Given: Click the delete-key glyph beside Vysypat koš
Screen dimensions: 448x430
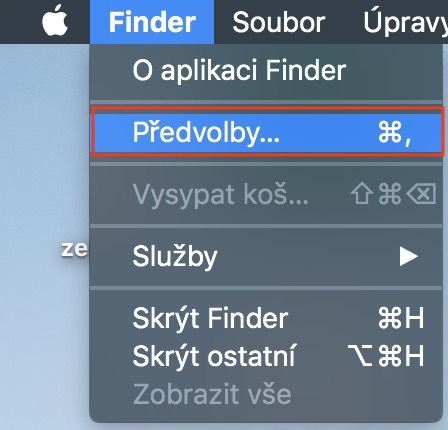Looking at the screenshot, I should point(421,193).
